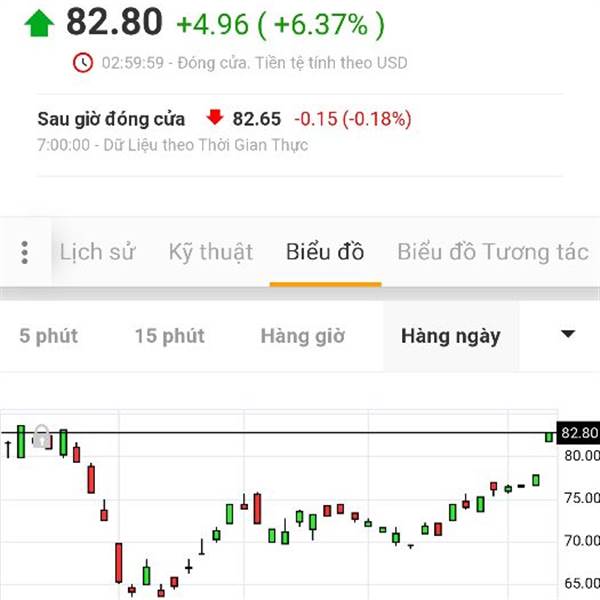Select the 15 phút interval
The image size is (600, 600).
[x=170, y=336]
